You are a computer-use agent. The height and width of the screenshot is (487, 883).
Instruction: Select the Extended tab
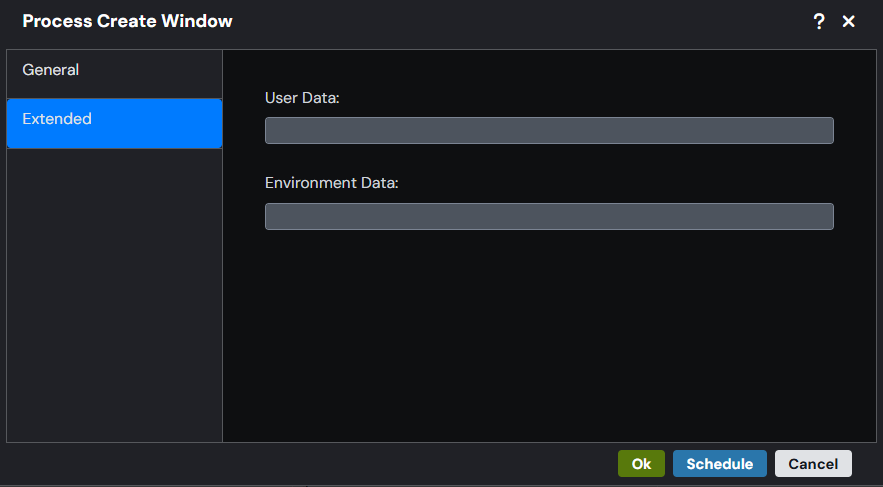[114, 123]
